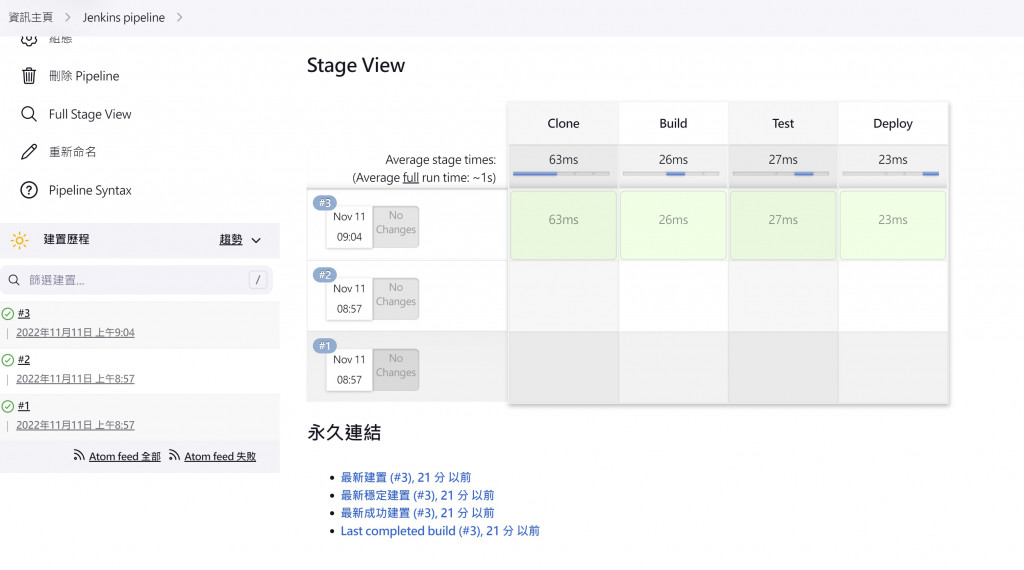Image resolution: width=1024 pixels, height=570 pixels.
Task: Click the #2 build badge in Stage View
Action: point(324,275)
